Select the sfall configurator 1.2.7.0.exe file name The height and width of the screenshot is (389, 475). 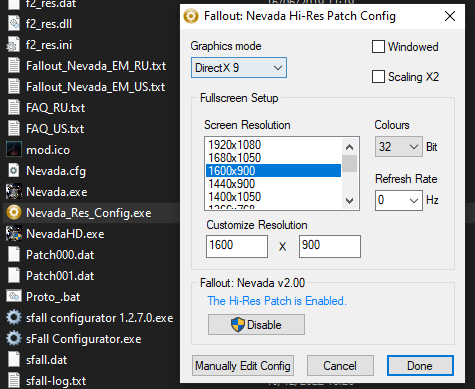click(x=100, y=318)
